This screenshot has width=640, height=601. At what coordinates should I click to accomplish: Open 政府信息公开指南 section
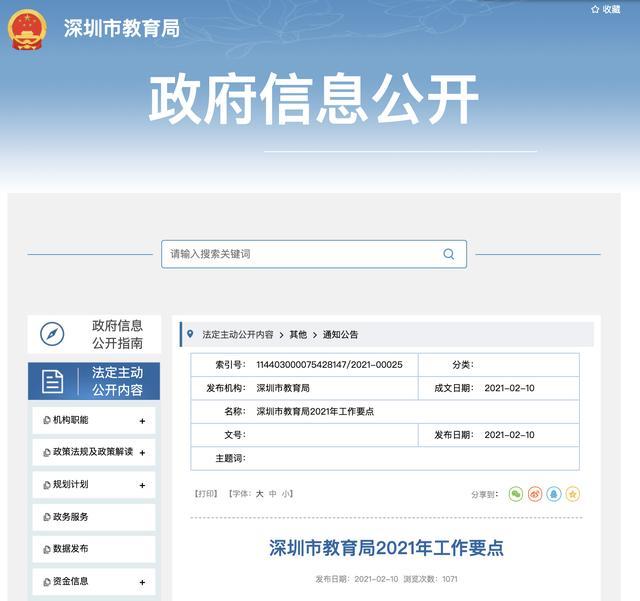tap(94, 334)
